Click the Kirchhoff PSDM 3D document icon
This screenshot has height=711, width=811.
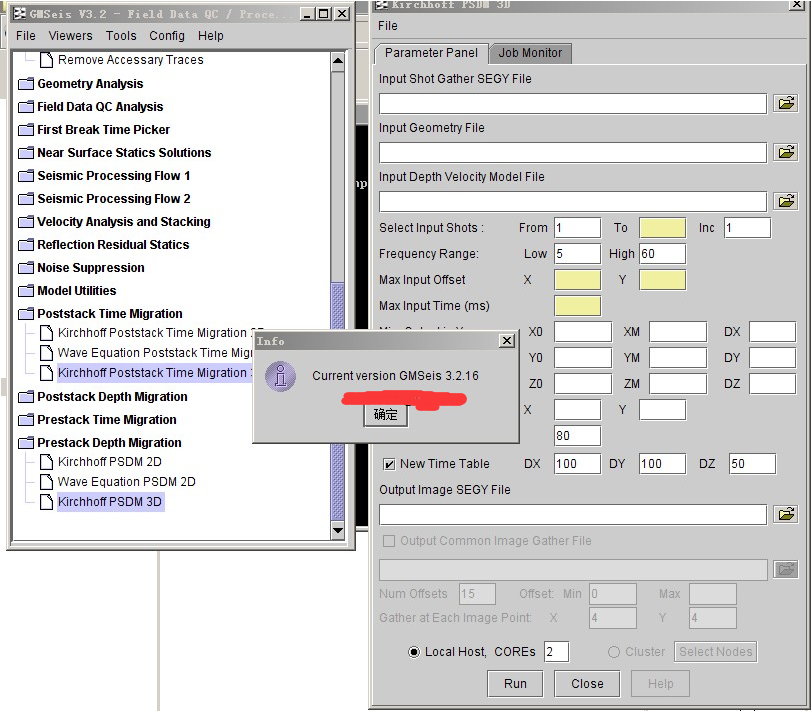point(47,502)
